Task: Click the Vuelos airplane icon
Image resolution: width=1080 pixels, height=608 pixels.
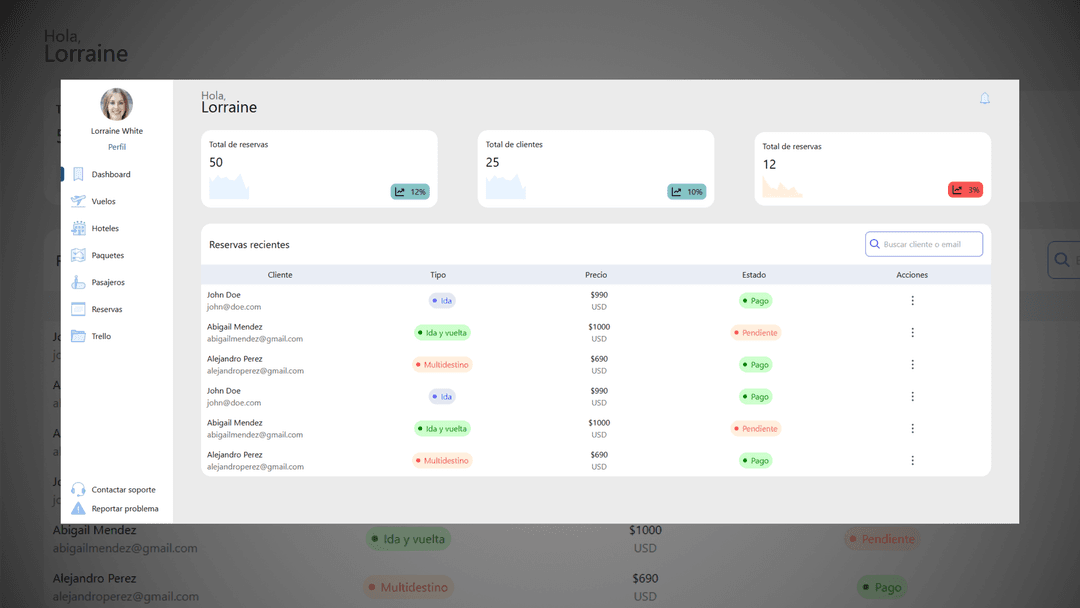Action: point(78,201)
